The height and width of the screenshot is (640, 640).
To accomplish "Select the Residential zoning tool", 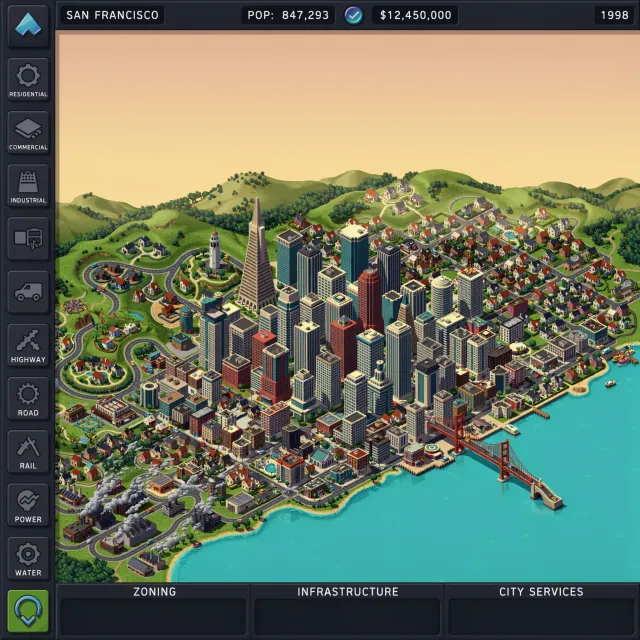I will pos(28,79).
